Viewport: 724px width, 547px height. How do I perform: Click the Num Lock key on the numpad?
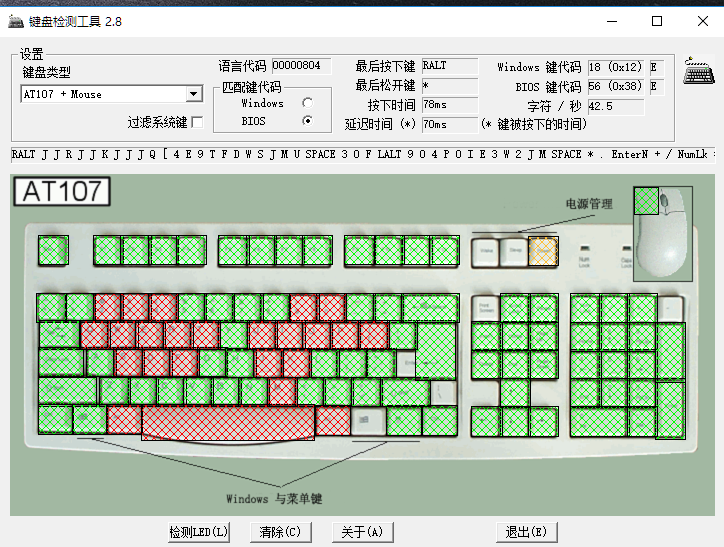585,308
